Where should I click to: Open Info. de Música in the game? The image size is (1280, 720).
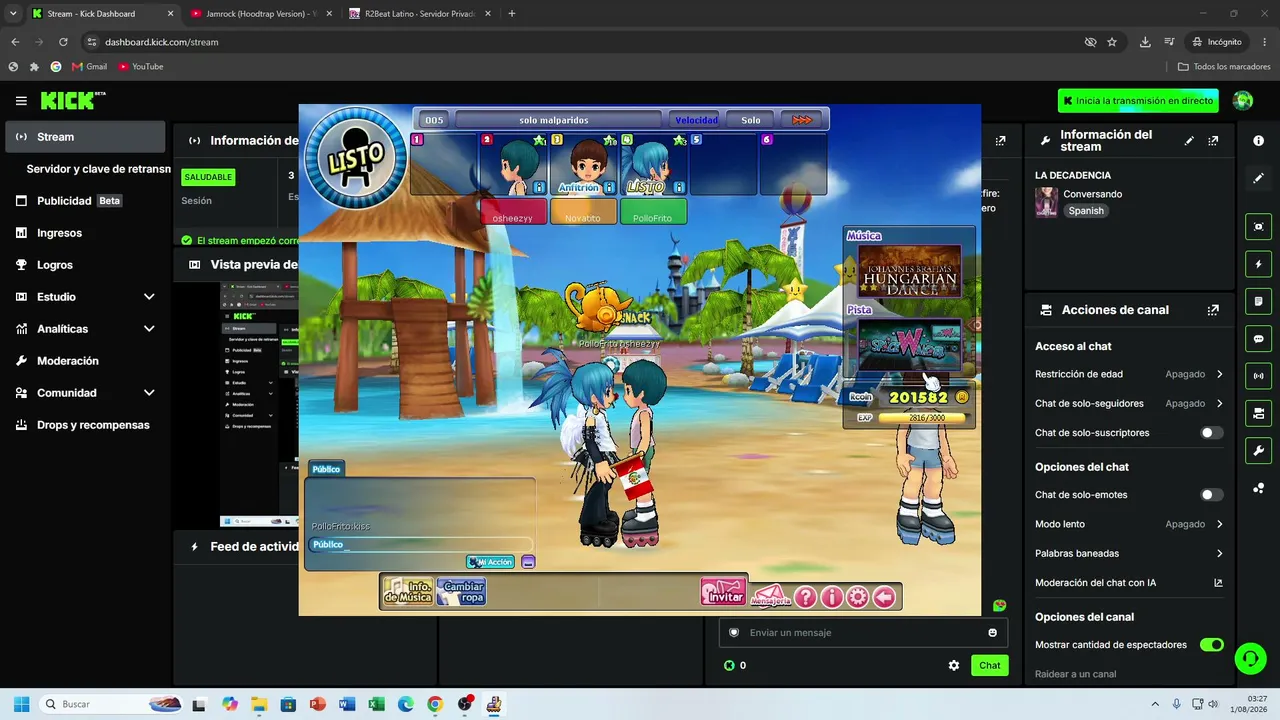pyautogui.click(x=408, y=591)
